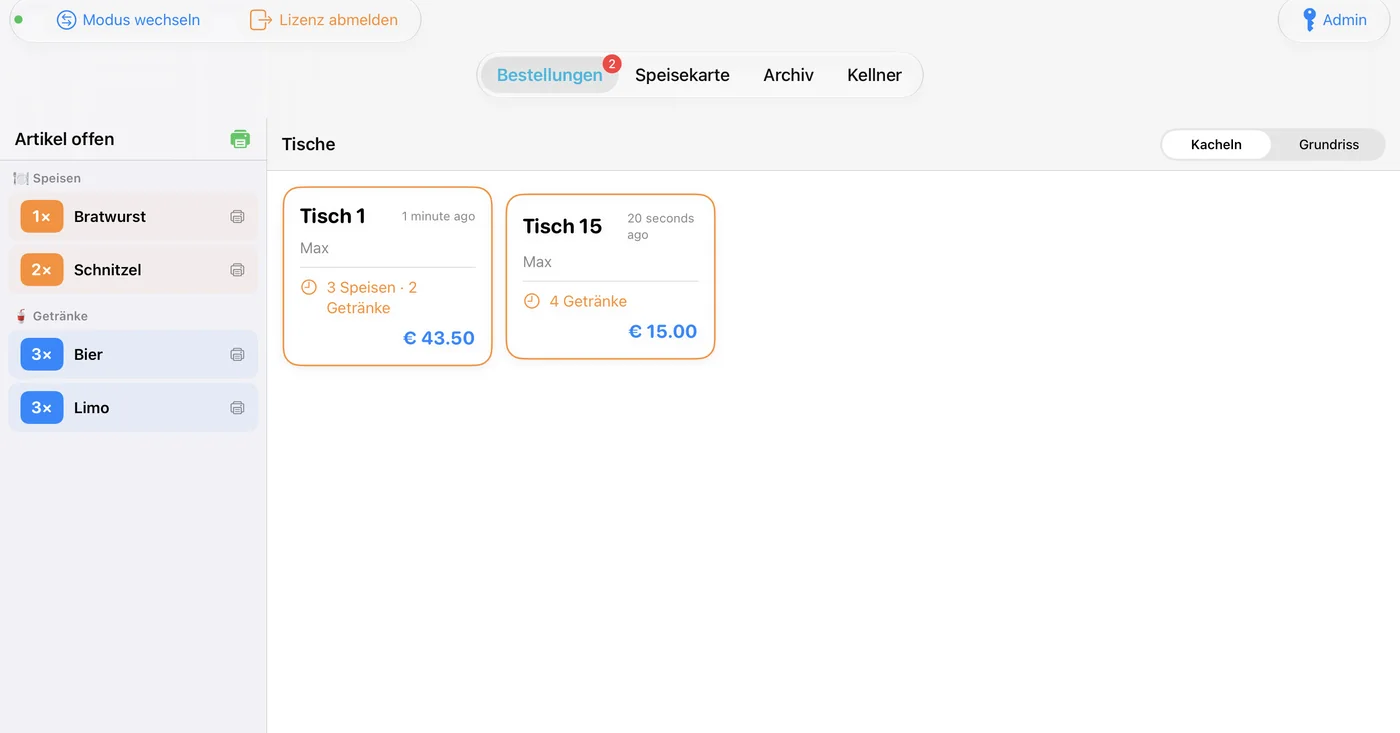Click the '1 minute ago' timestamp

(438, 216)
